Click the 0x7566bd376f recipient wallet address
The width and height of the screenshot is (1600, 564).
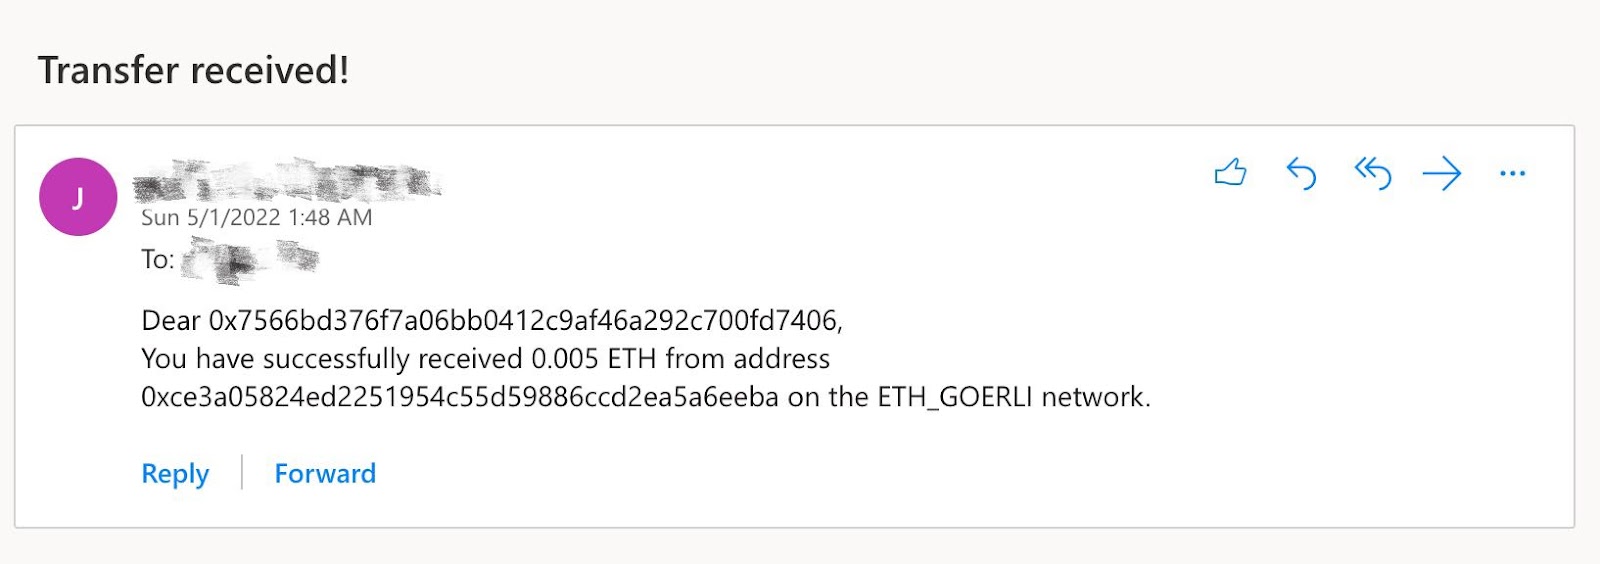(523, 320)
